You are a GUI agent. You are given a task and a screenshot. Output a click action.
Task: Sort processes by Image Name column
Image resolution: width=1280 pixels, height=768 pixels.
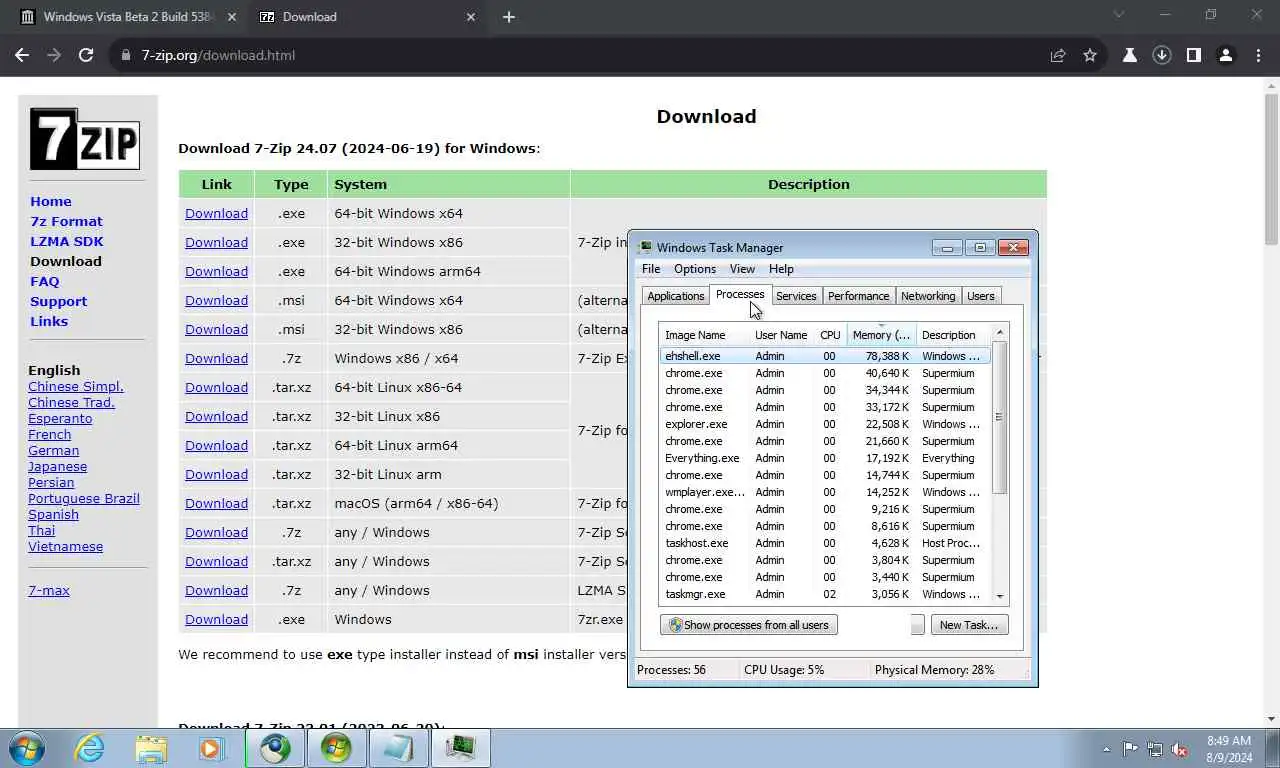pos(704,335)
